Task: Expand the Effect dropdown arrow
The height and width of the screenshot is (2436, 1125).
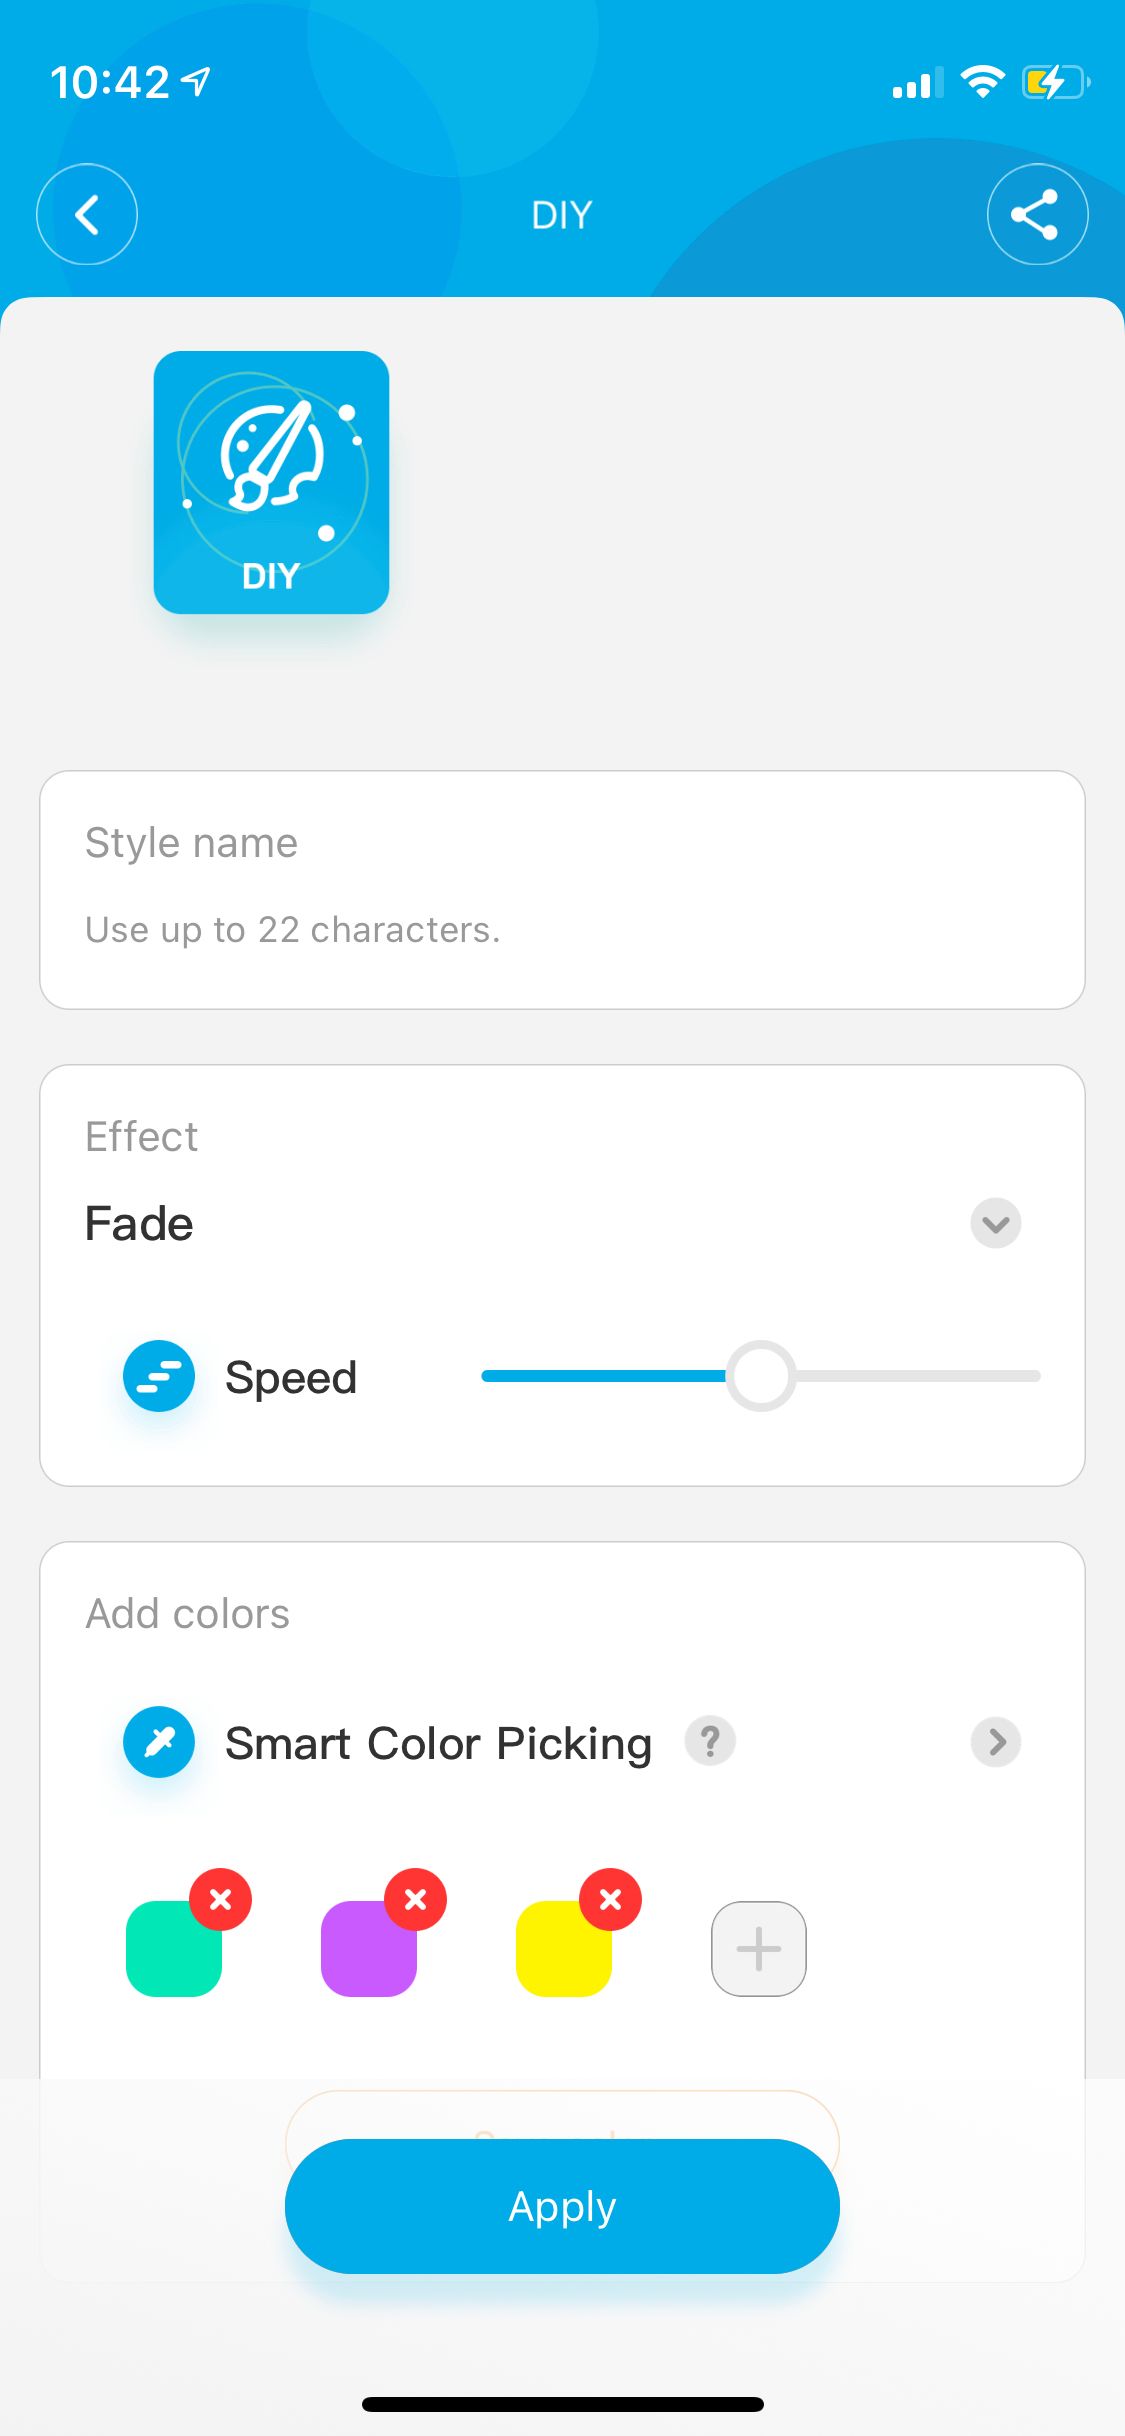Action: point(996,1223)
